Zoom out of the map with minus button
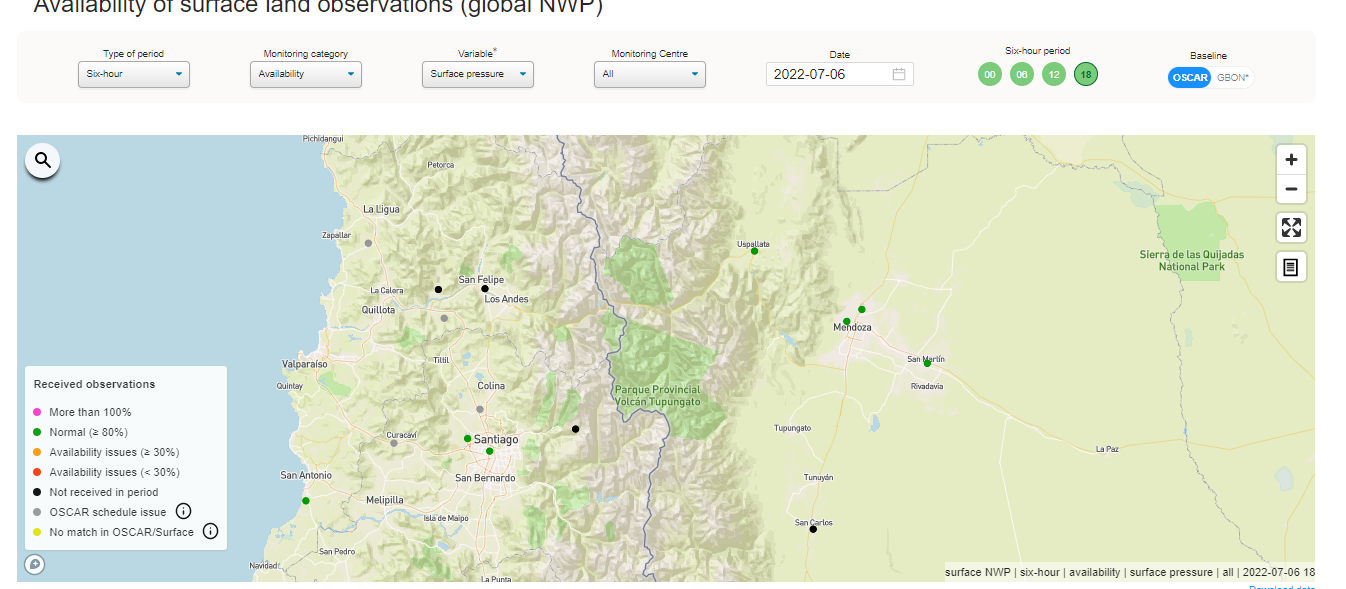The image size is (1346, 589). click(1291, 189)
